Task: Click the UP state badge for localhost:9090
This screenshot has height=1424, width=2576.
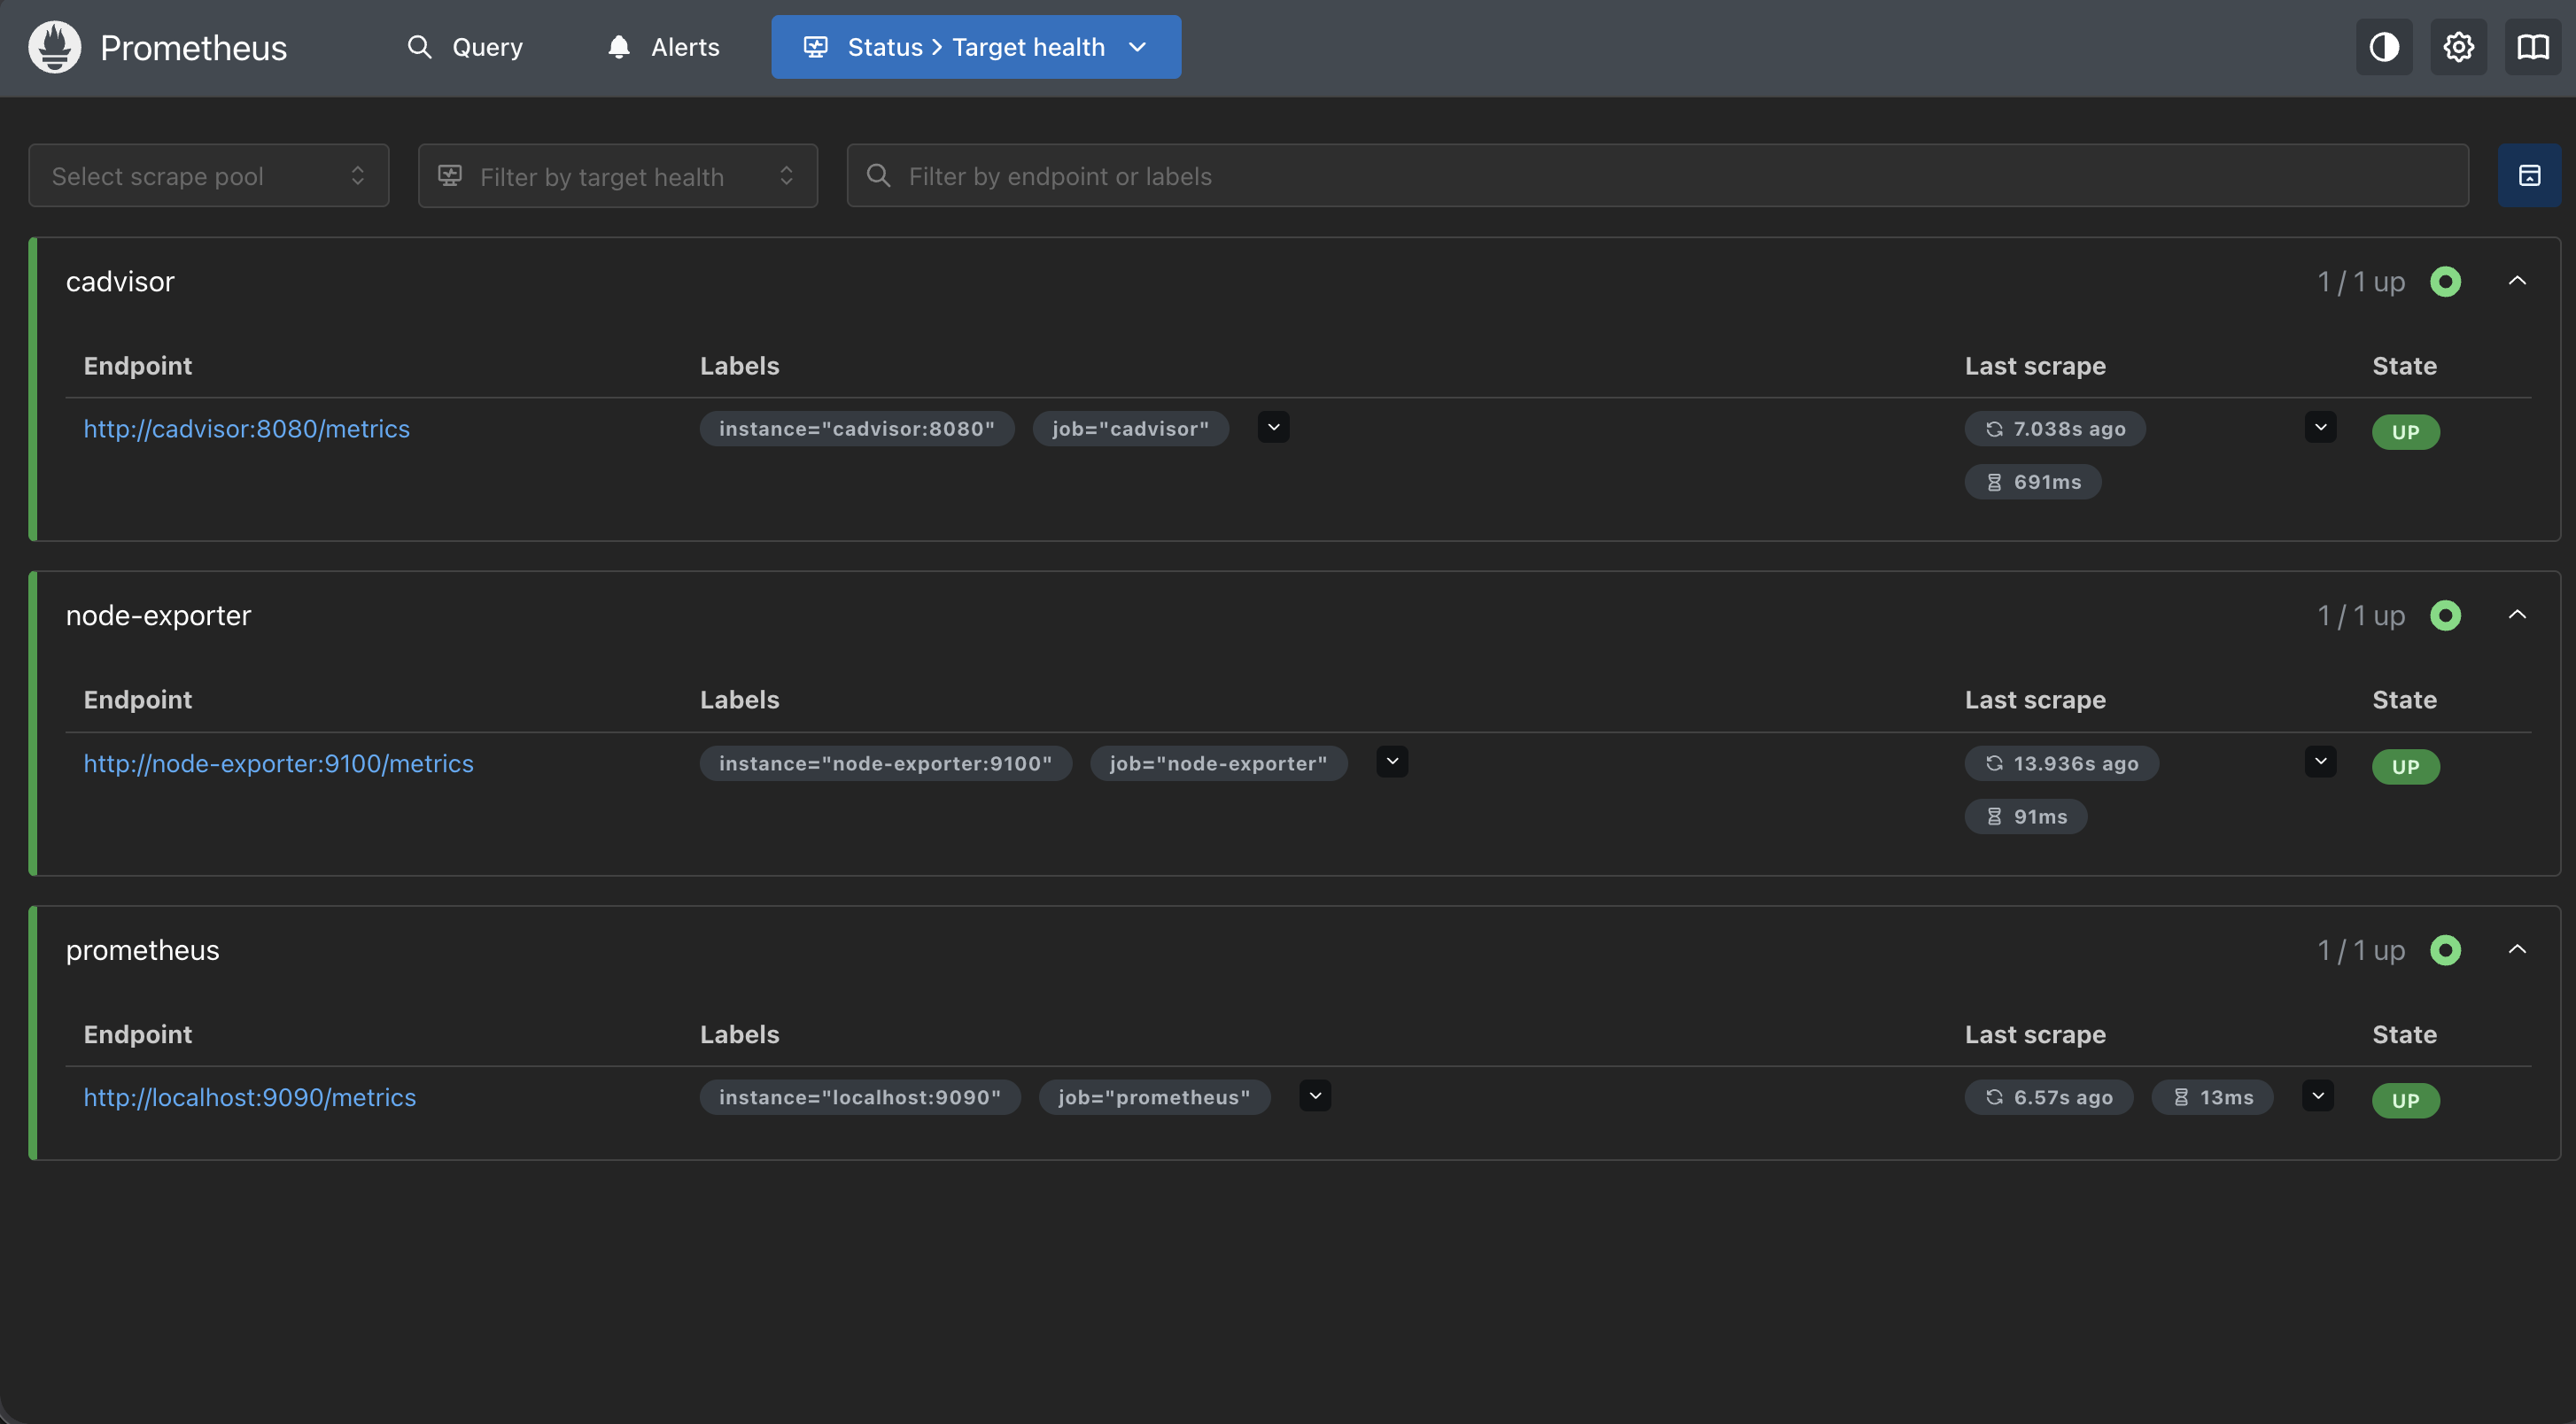Action: [x=2406, y=1101]
